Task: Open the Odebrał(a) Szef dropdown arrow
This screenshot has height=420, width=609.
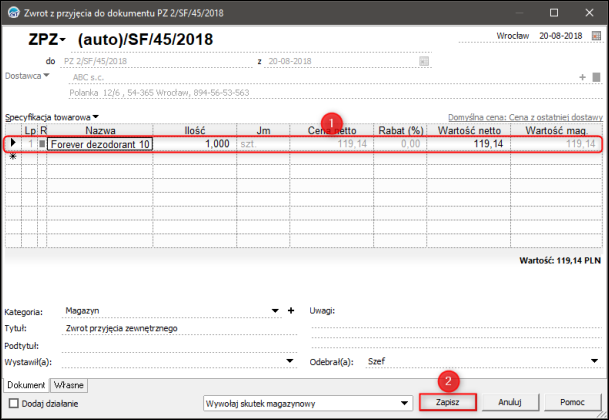Action: [594, 361]
